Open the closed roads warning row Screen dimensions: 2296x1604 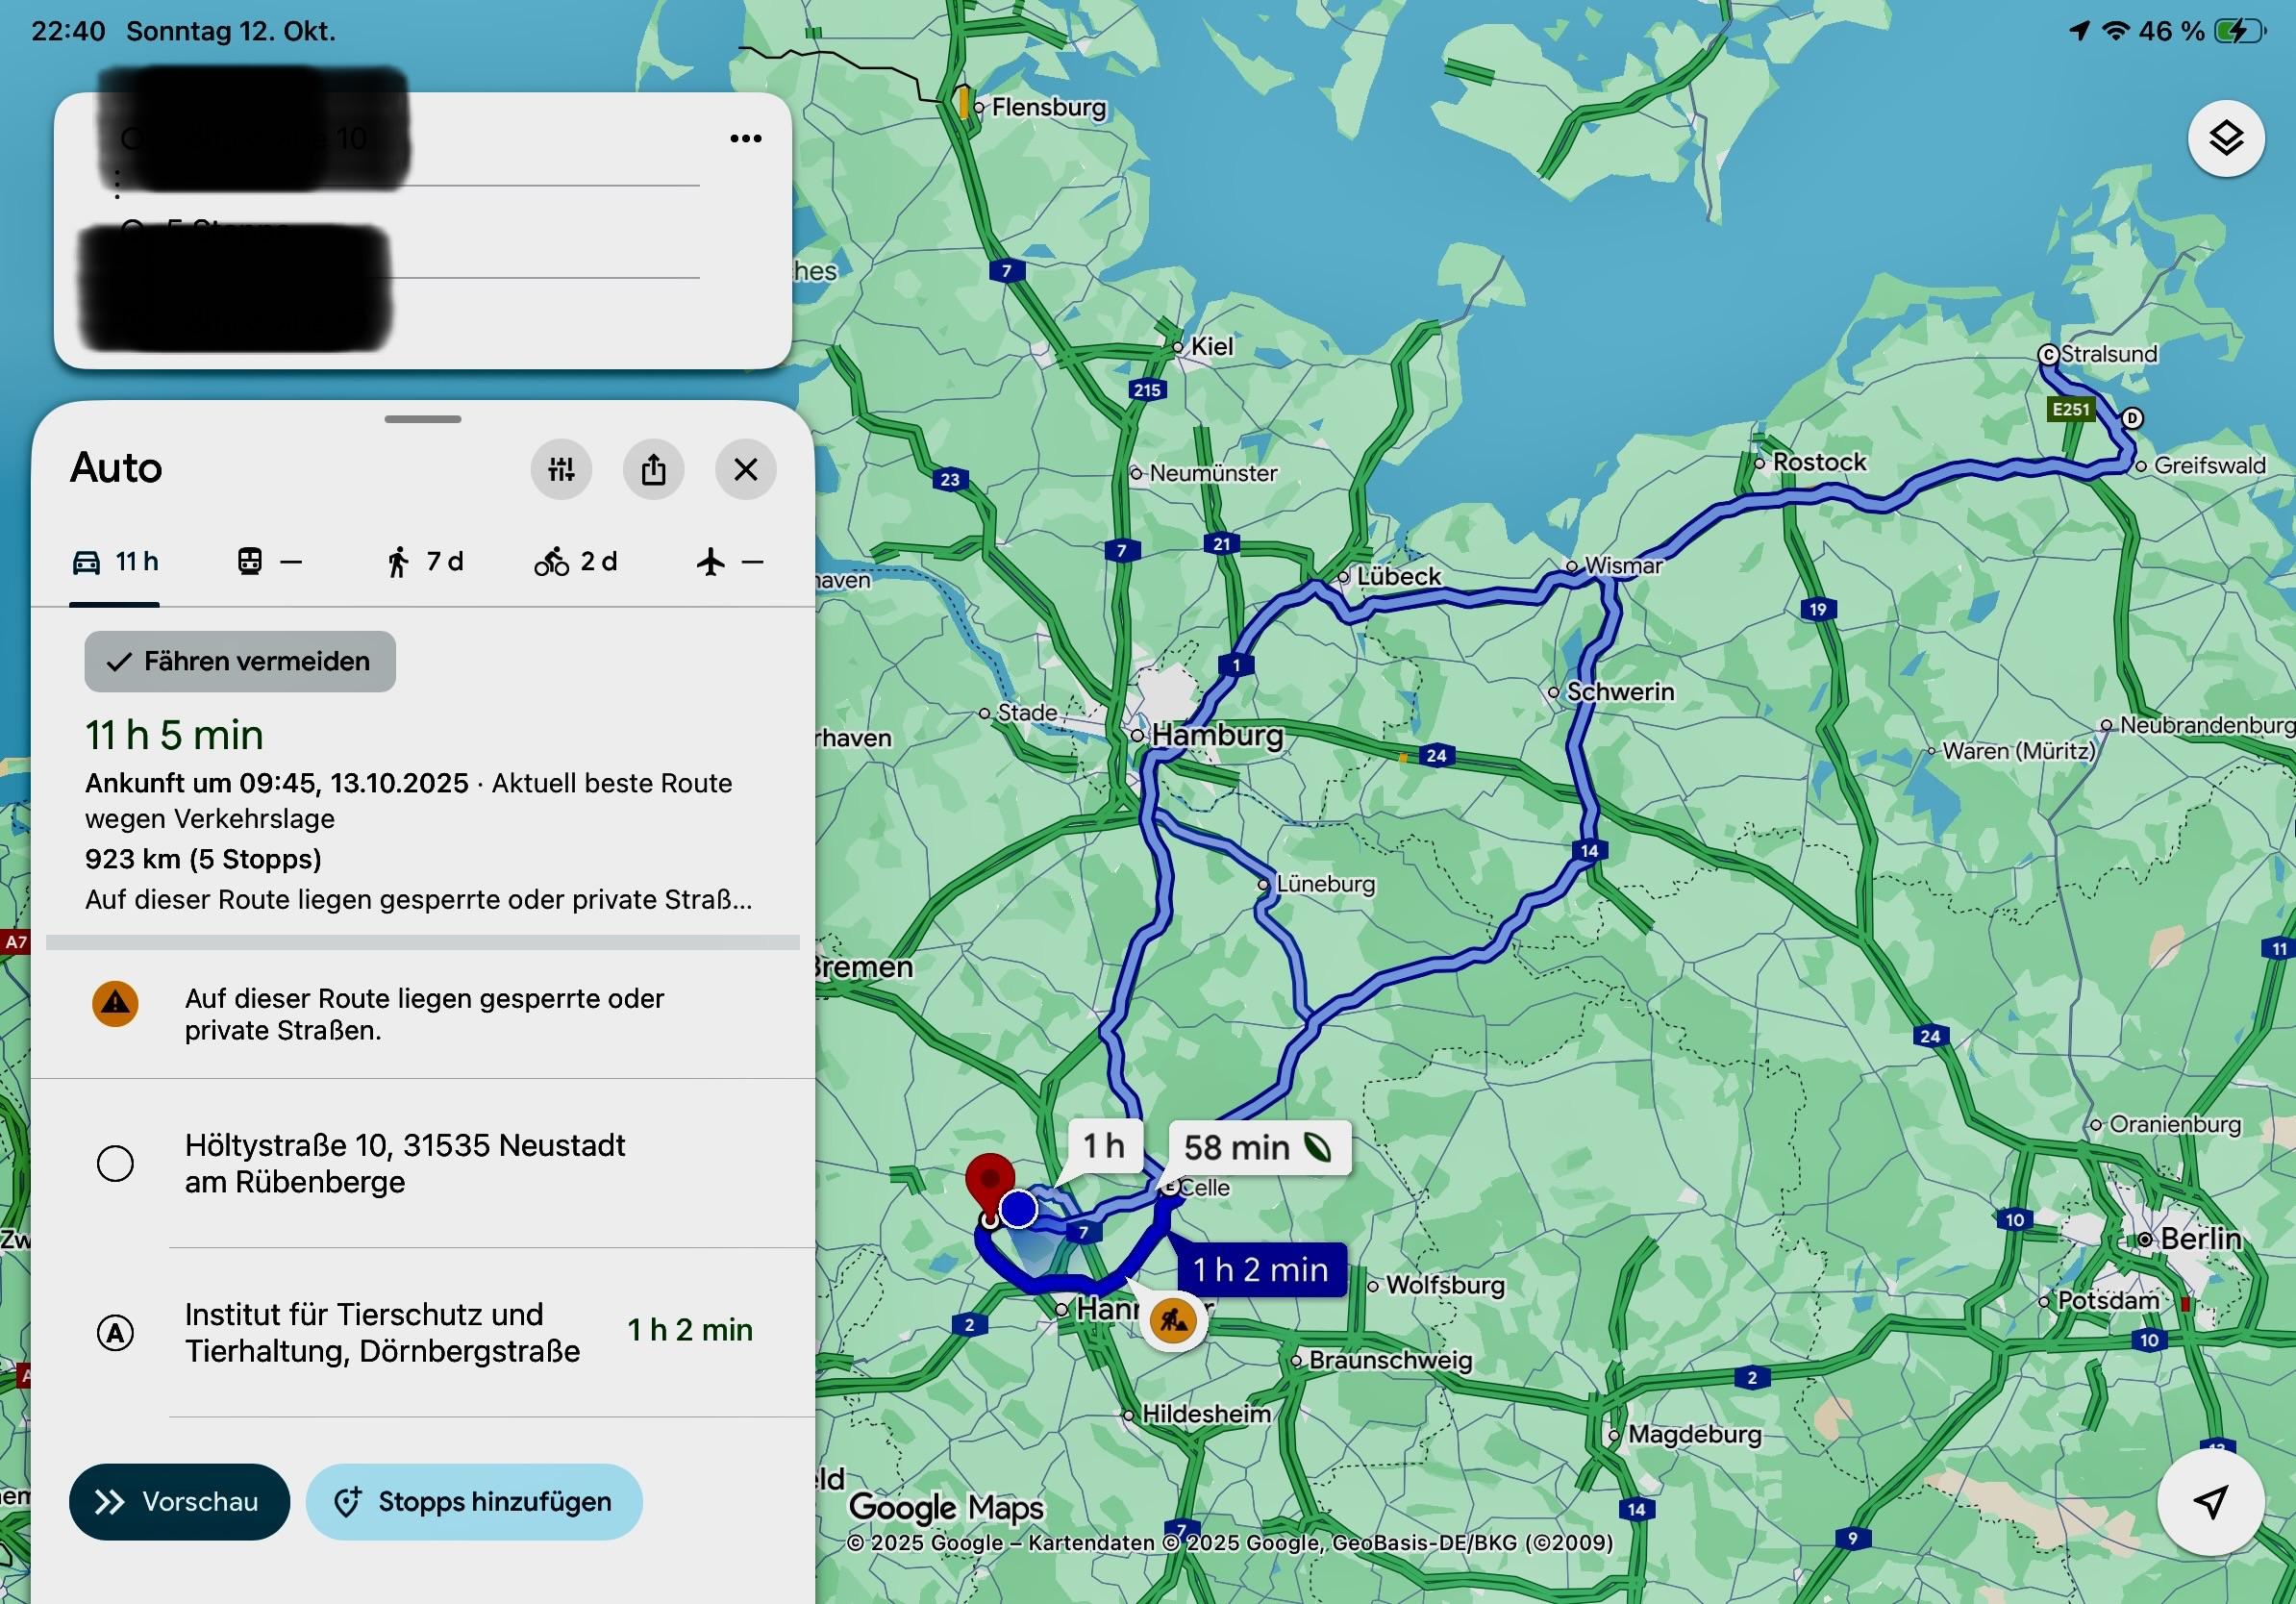[424, 1014]
